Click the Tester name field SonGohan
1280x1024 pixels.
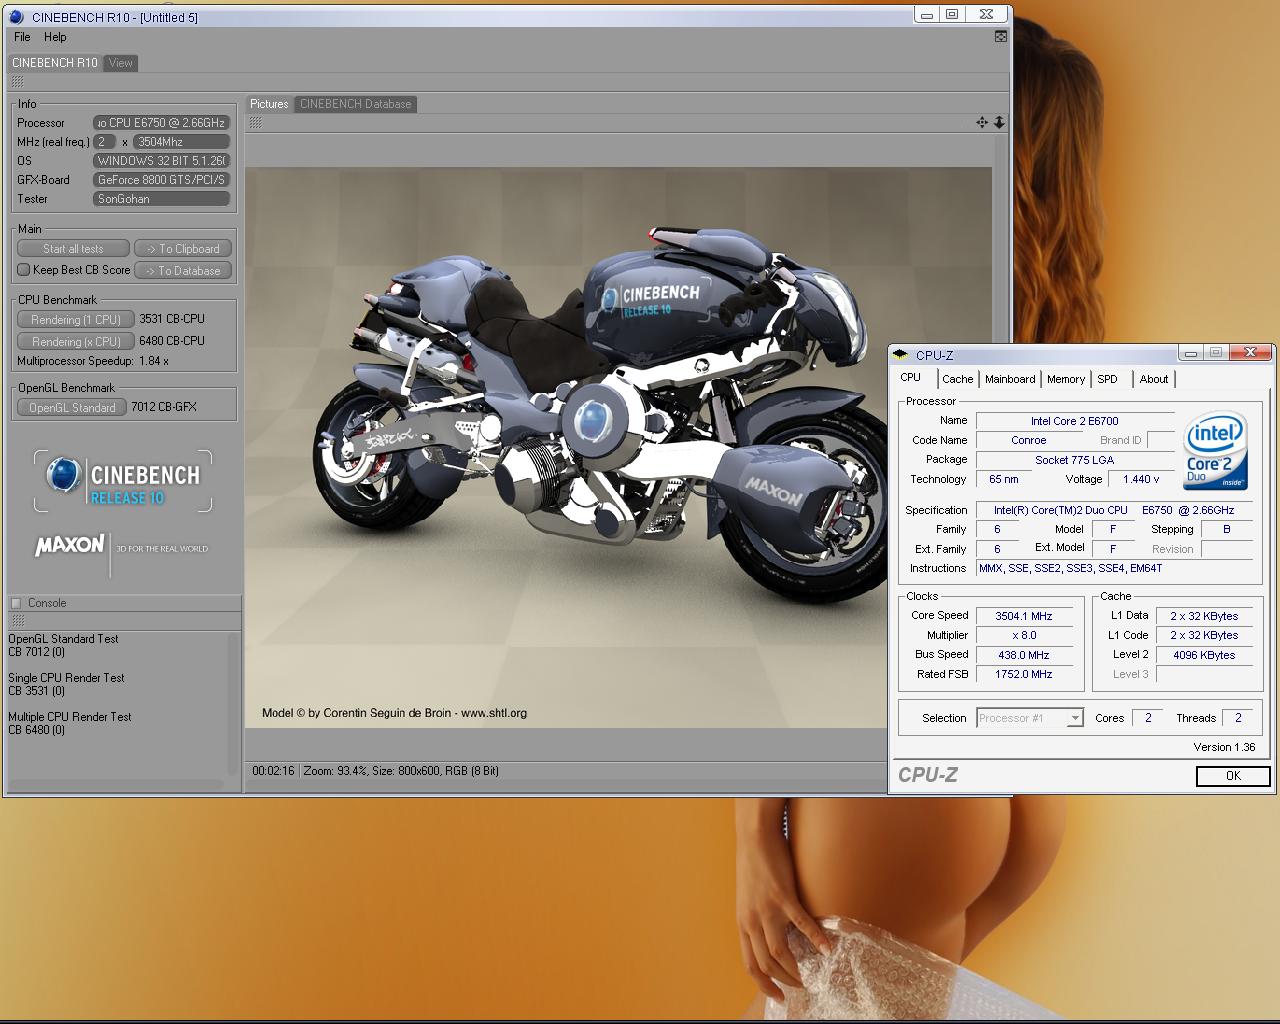click(162, 199)
